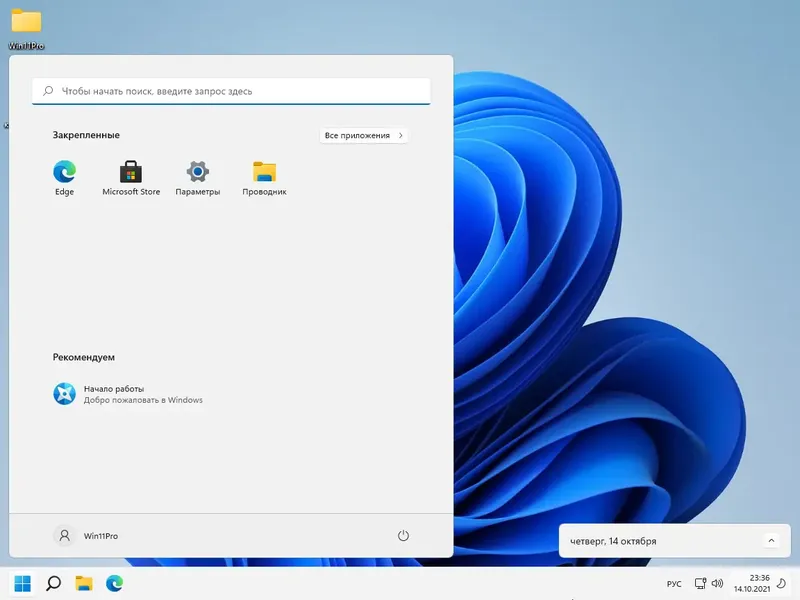Viewport: 800px width, 600px height.
Task: Launch File Explorer from the taskbar
Action: coord(85,583)
